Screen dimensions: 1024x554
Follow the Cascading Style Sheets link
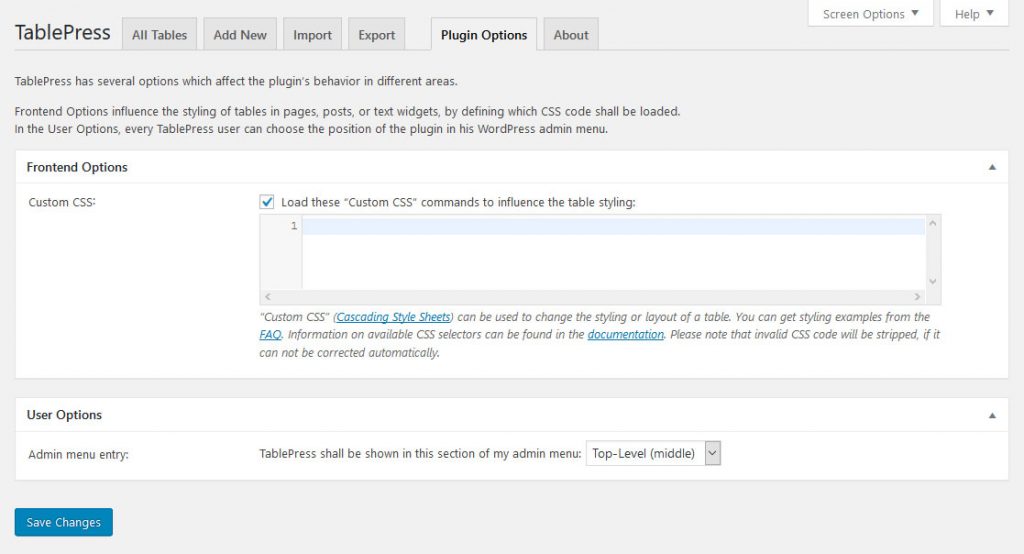click(x=393, y=317)
